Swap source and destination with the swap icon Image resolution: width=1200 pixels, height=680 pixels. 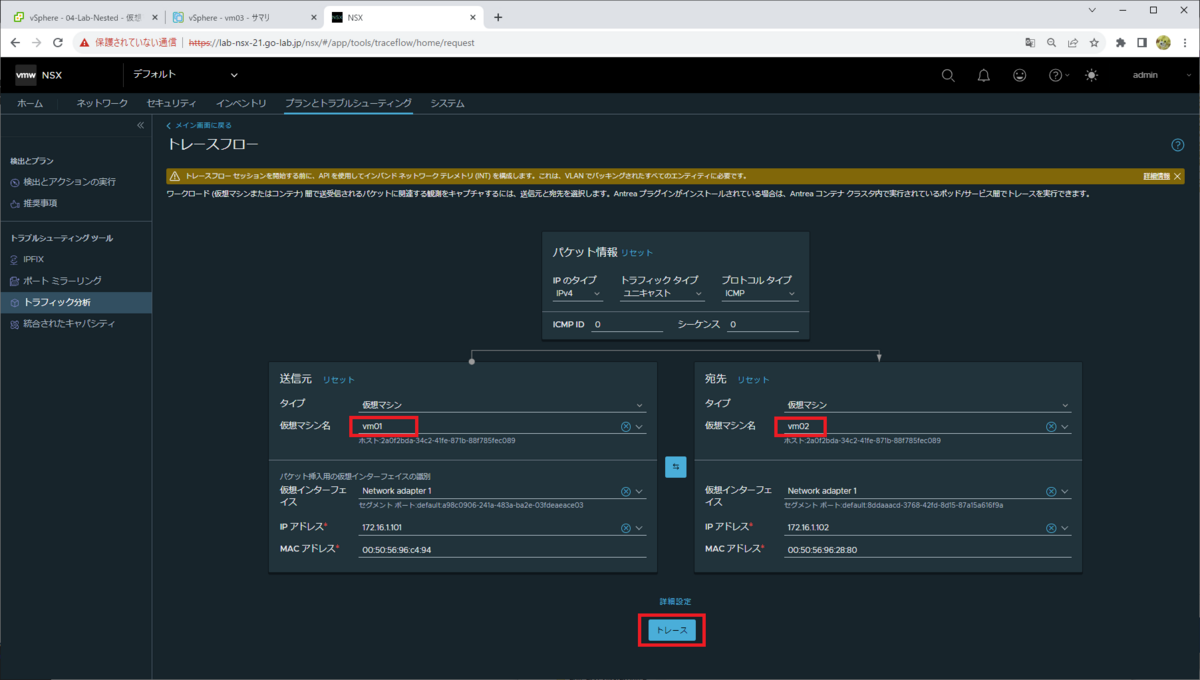(x=676, y=466)
